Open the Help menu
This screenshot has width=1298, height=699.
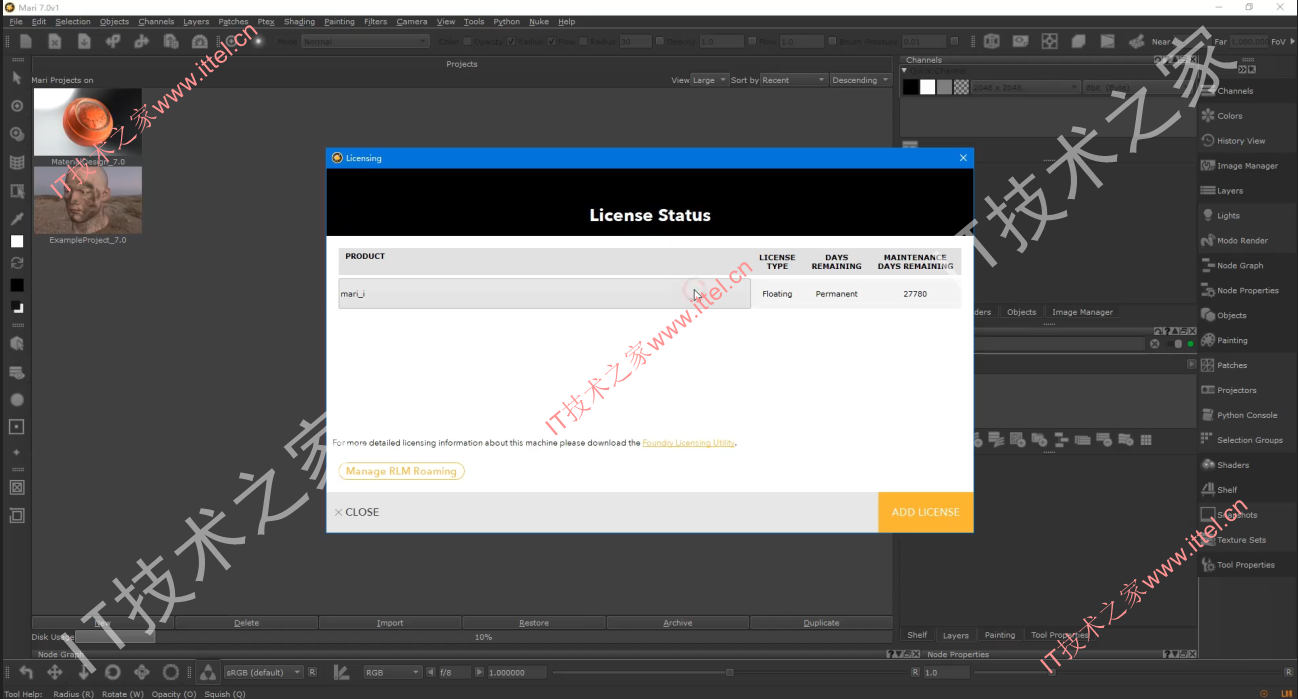(567, 21)
